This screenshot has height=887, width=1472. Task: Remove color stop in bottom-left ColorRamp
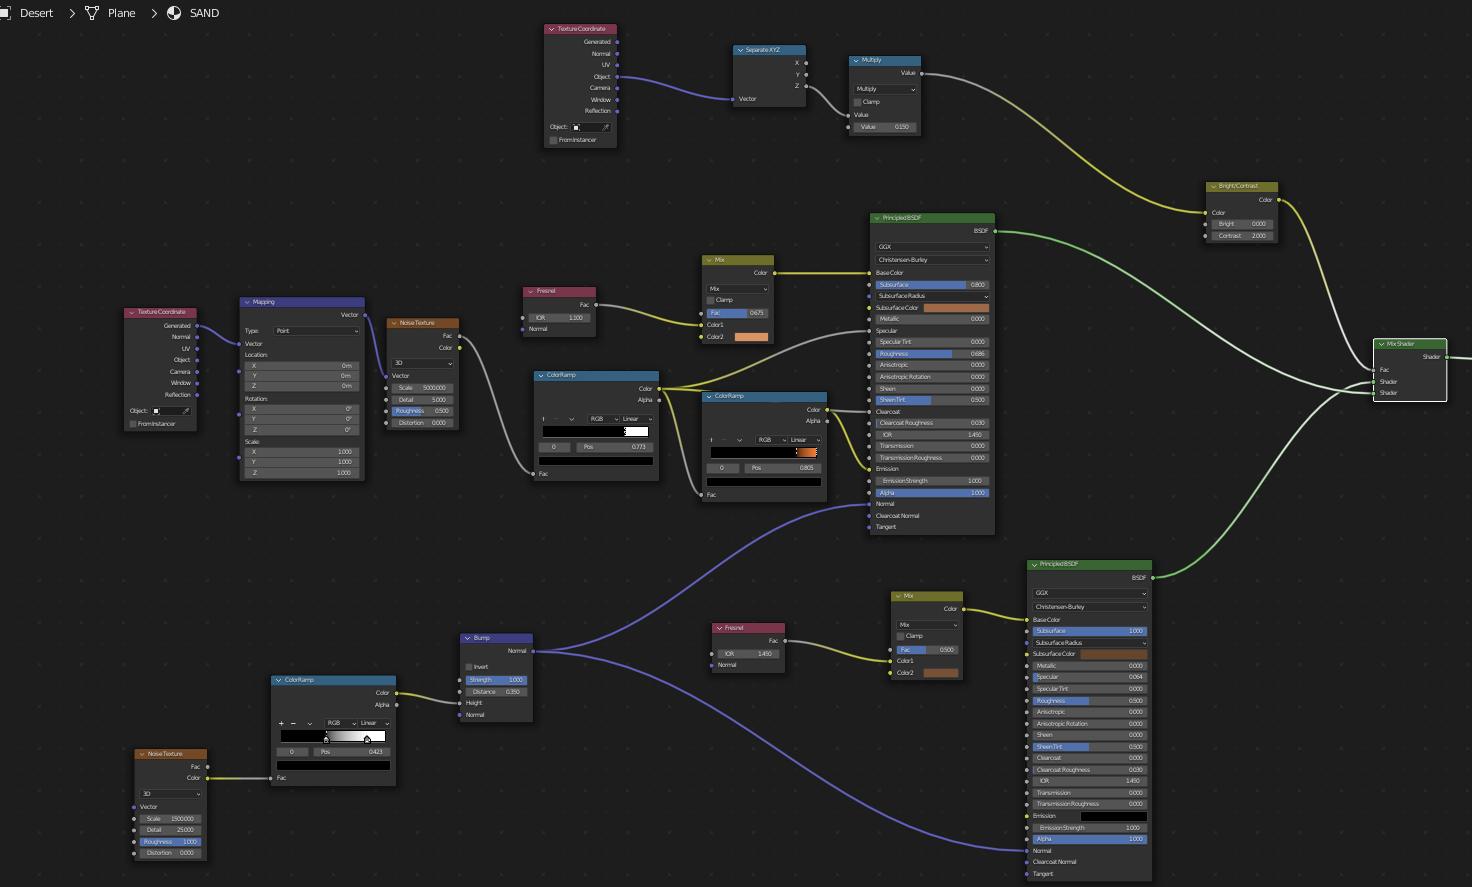pyautogui.click(x=293, y=723)
